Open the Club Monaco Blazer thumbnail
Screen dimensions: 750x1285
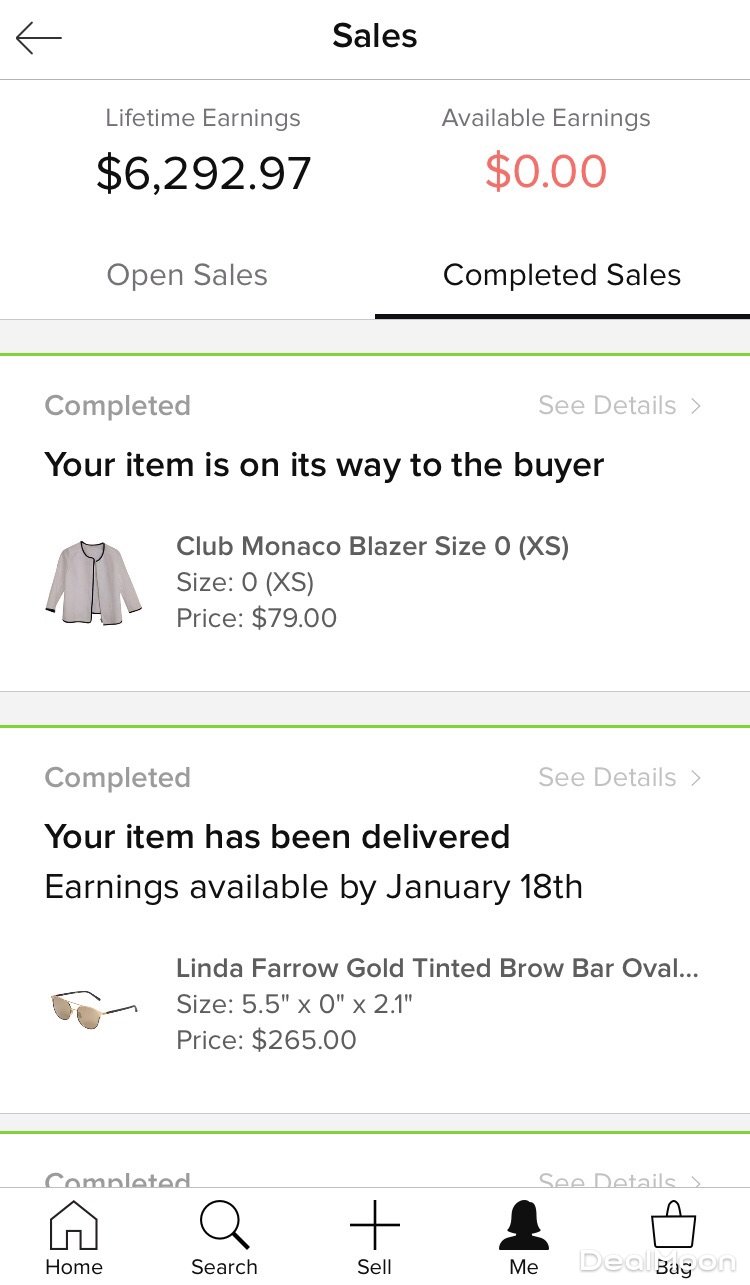tap(93, 582)
